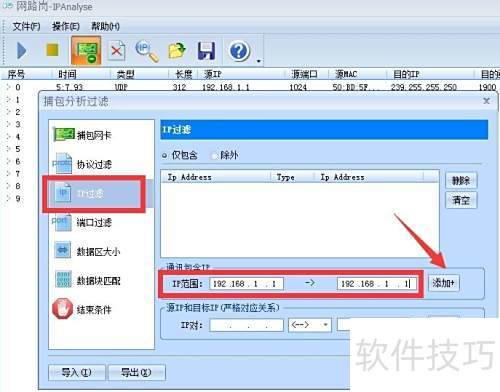This screenshot has height=392, width=500.
Task: Expand packet row 6
Action: 8,161
